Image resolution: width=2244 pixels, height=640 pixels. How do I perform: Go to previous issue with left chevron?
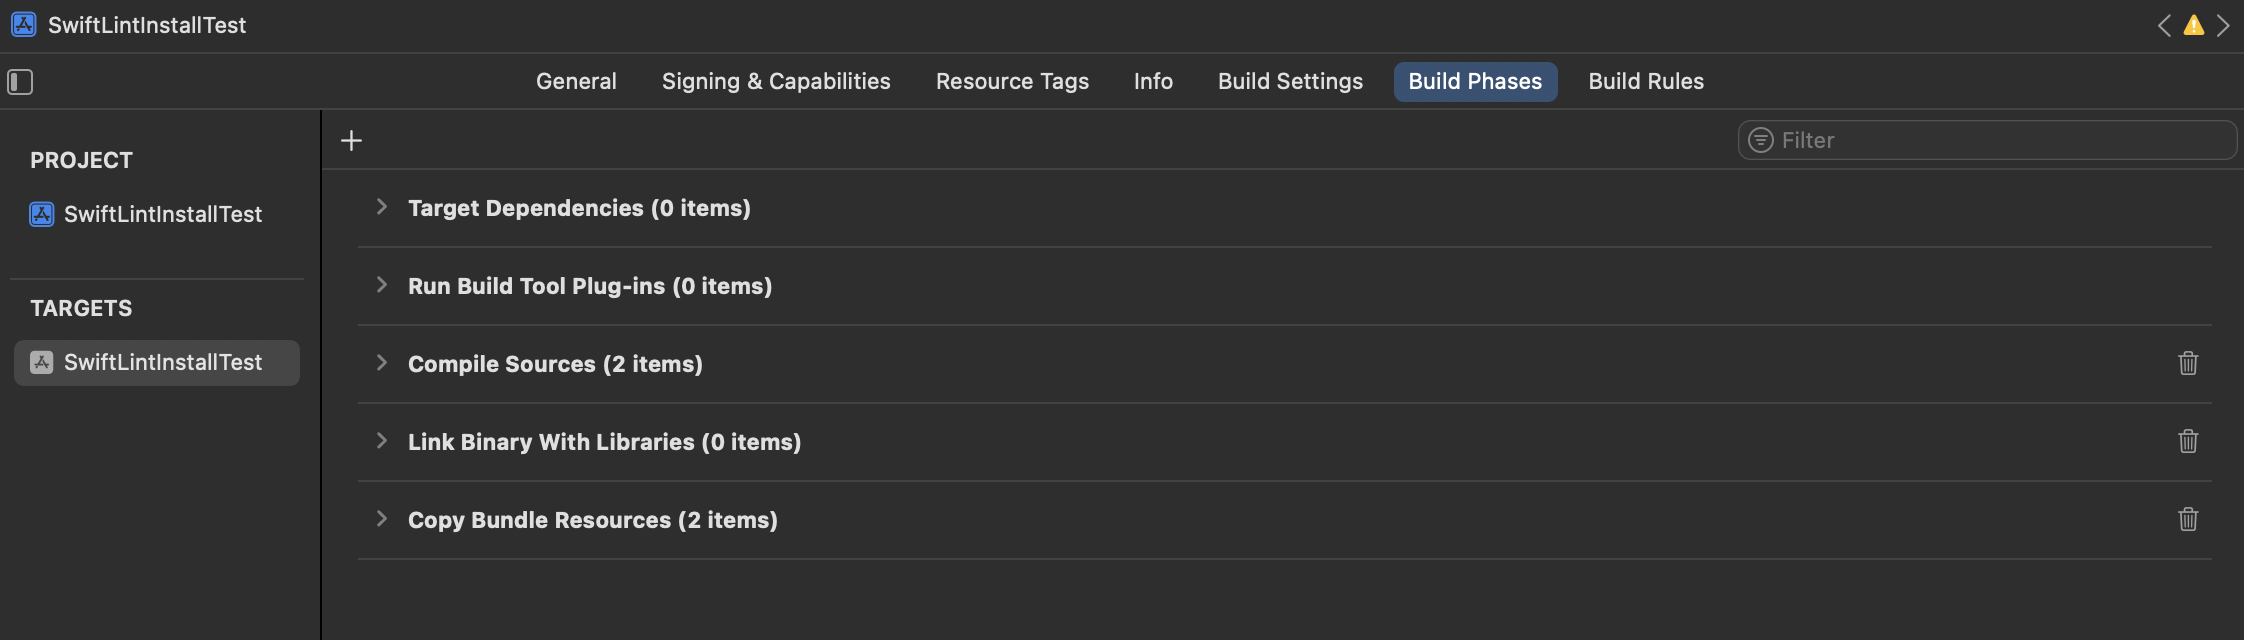2164,26
